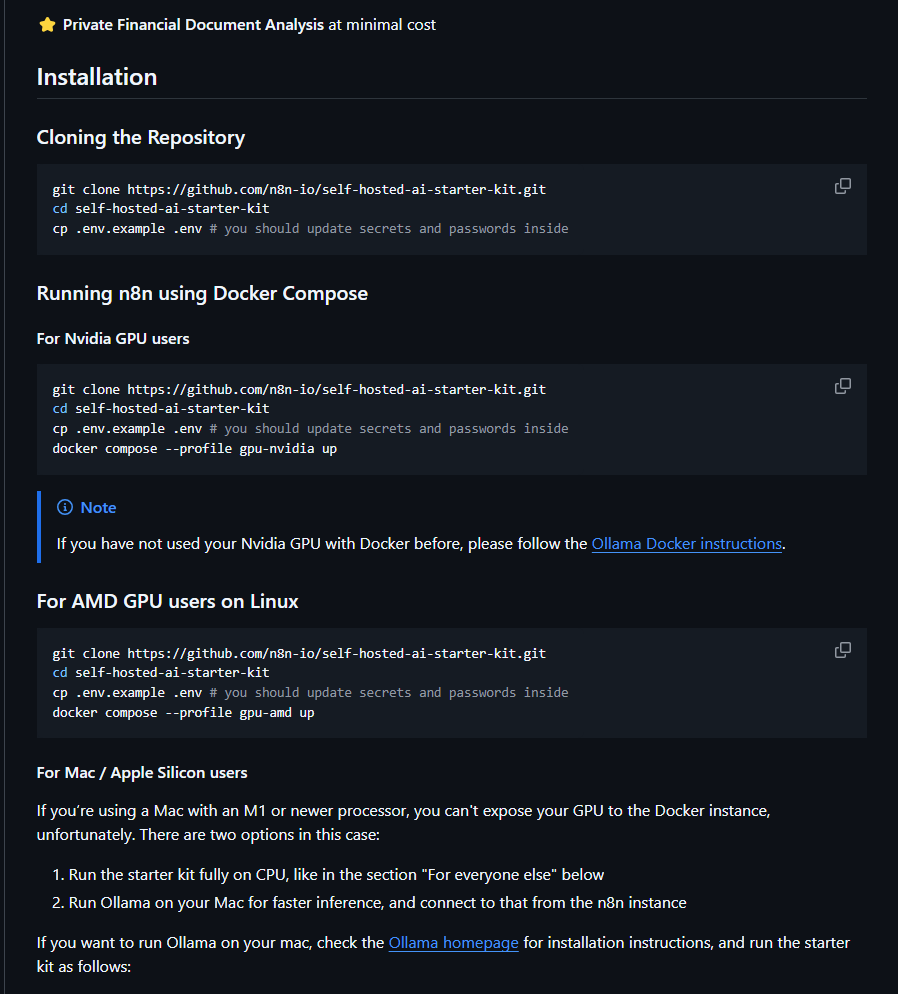The height and width of the screenshot is (994, 898).
Task: Click the docker compose gpu-nvidia command line
Action: [194, 448]
